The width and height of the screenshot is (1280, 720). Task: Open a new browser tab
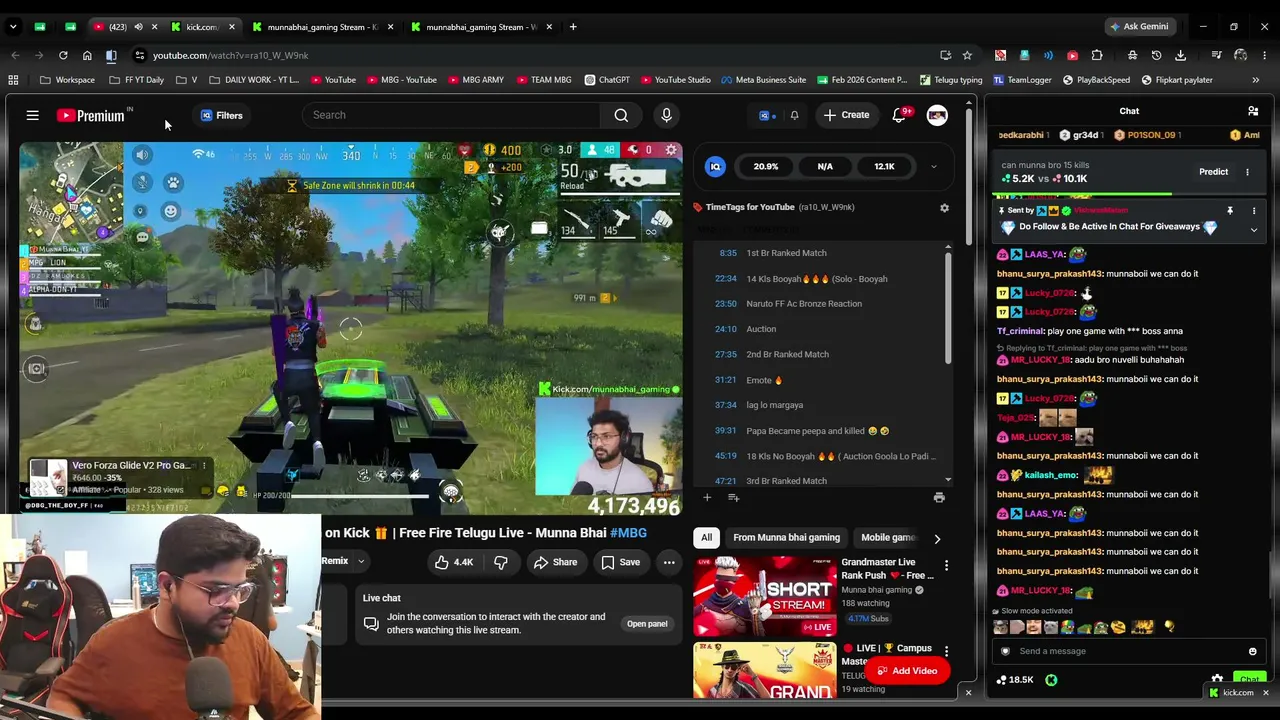coord(573,27)
